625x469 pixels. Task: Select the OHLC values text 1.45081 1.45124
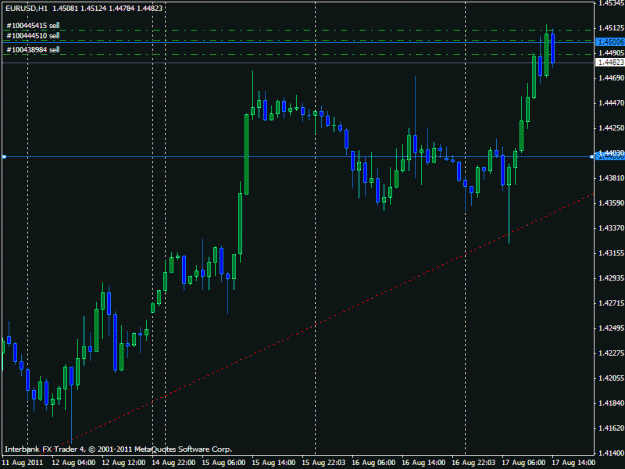(79, 8)
